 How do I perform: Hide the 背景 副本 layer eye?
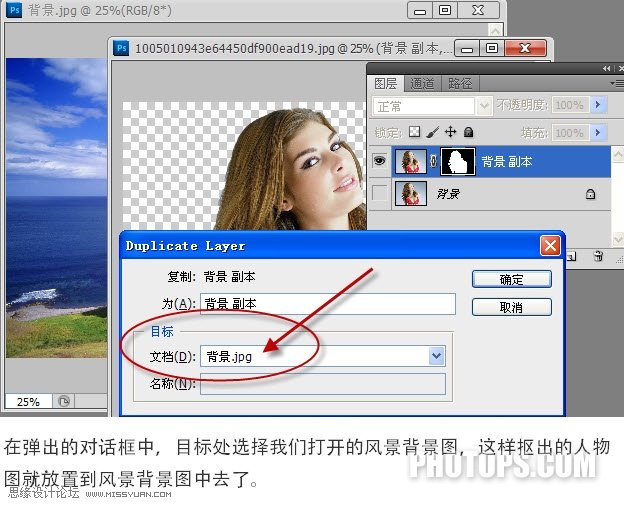379,161
